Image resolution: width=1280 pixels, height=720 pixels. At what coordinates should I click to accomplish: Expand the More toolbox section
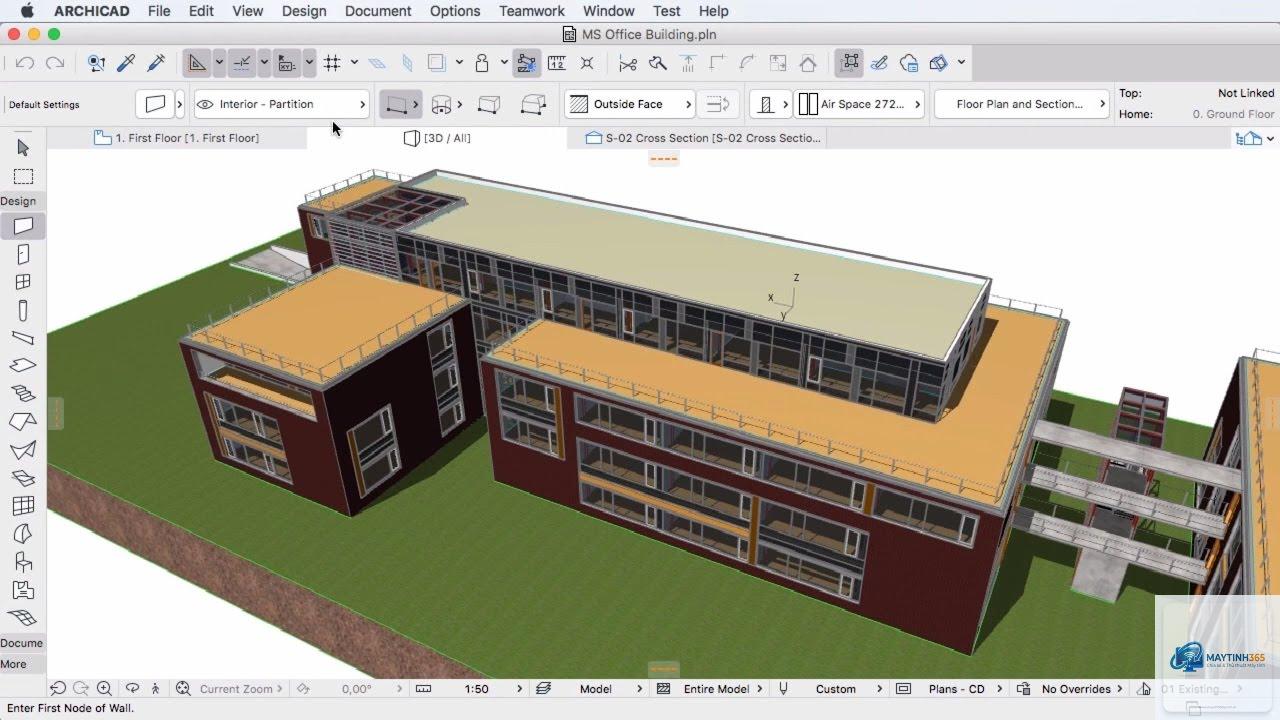(x=21, y=664)
